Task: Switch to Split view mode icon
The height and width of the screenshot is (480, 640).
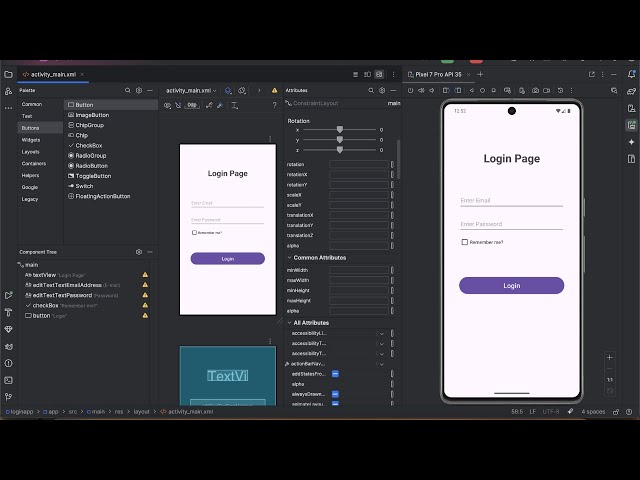Action: [x=367, y=74]
